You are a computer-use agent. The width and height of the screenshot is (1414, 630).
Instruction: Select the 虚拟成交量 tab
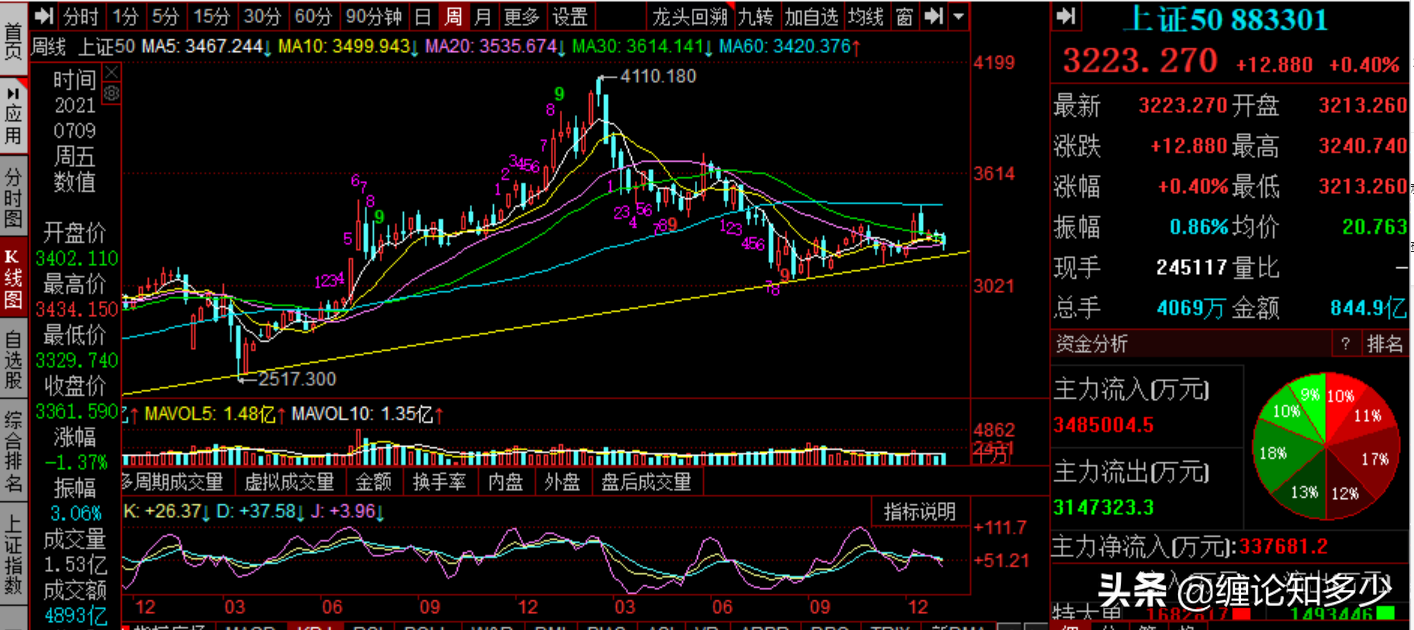pyautogui.click(x=290, y=482)
